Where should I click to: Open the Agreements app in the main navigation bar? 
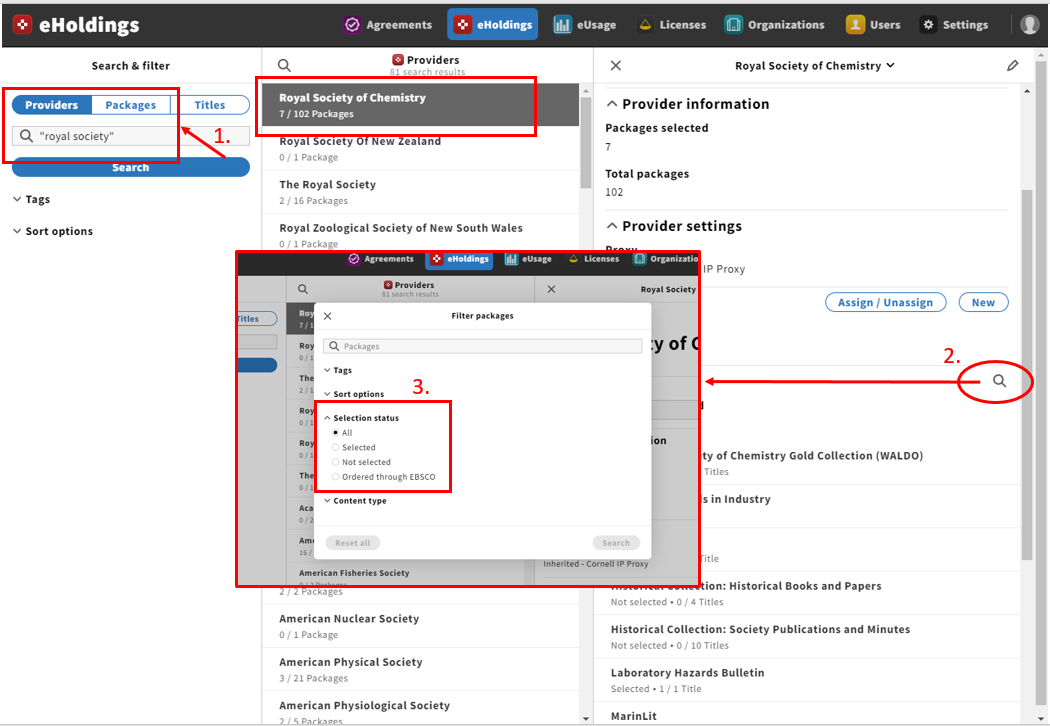[x=388, y=25]
